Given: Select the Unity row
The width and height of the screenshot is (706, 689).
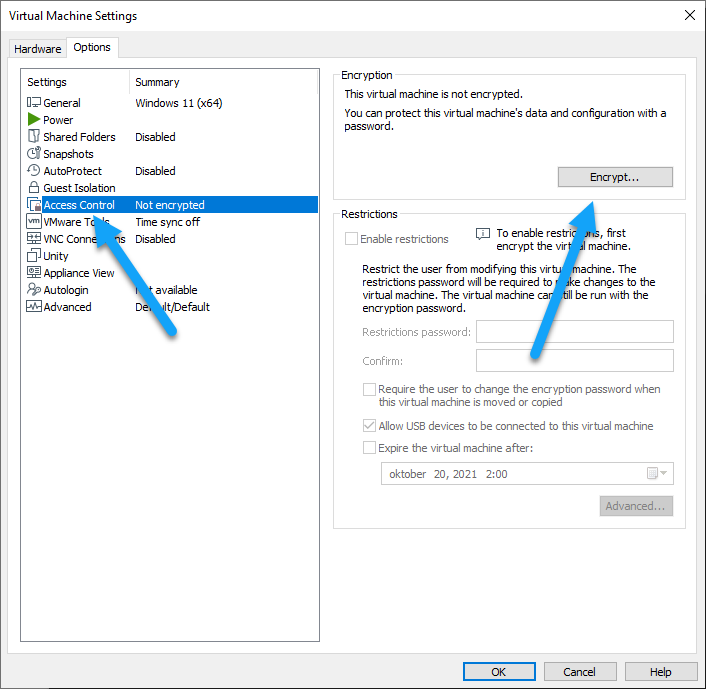Looking at the screenshot, I should click(171, 256).
